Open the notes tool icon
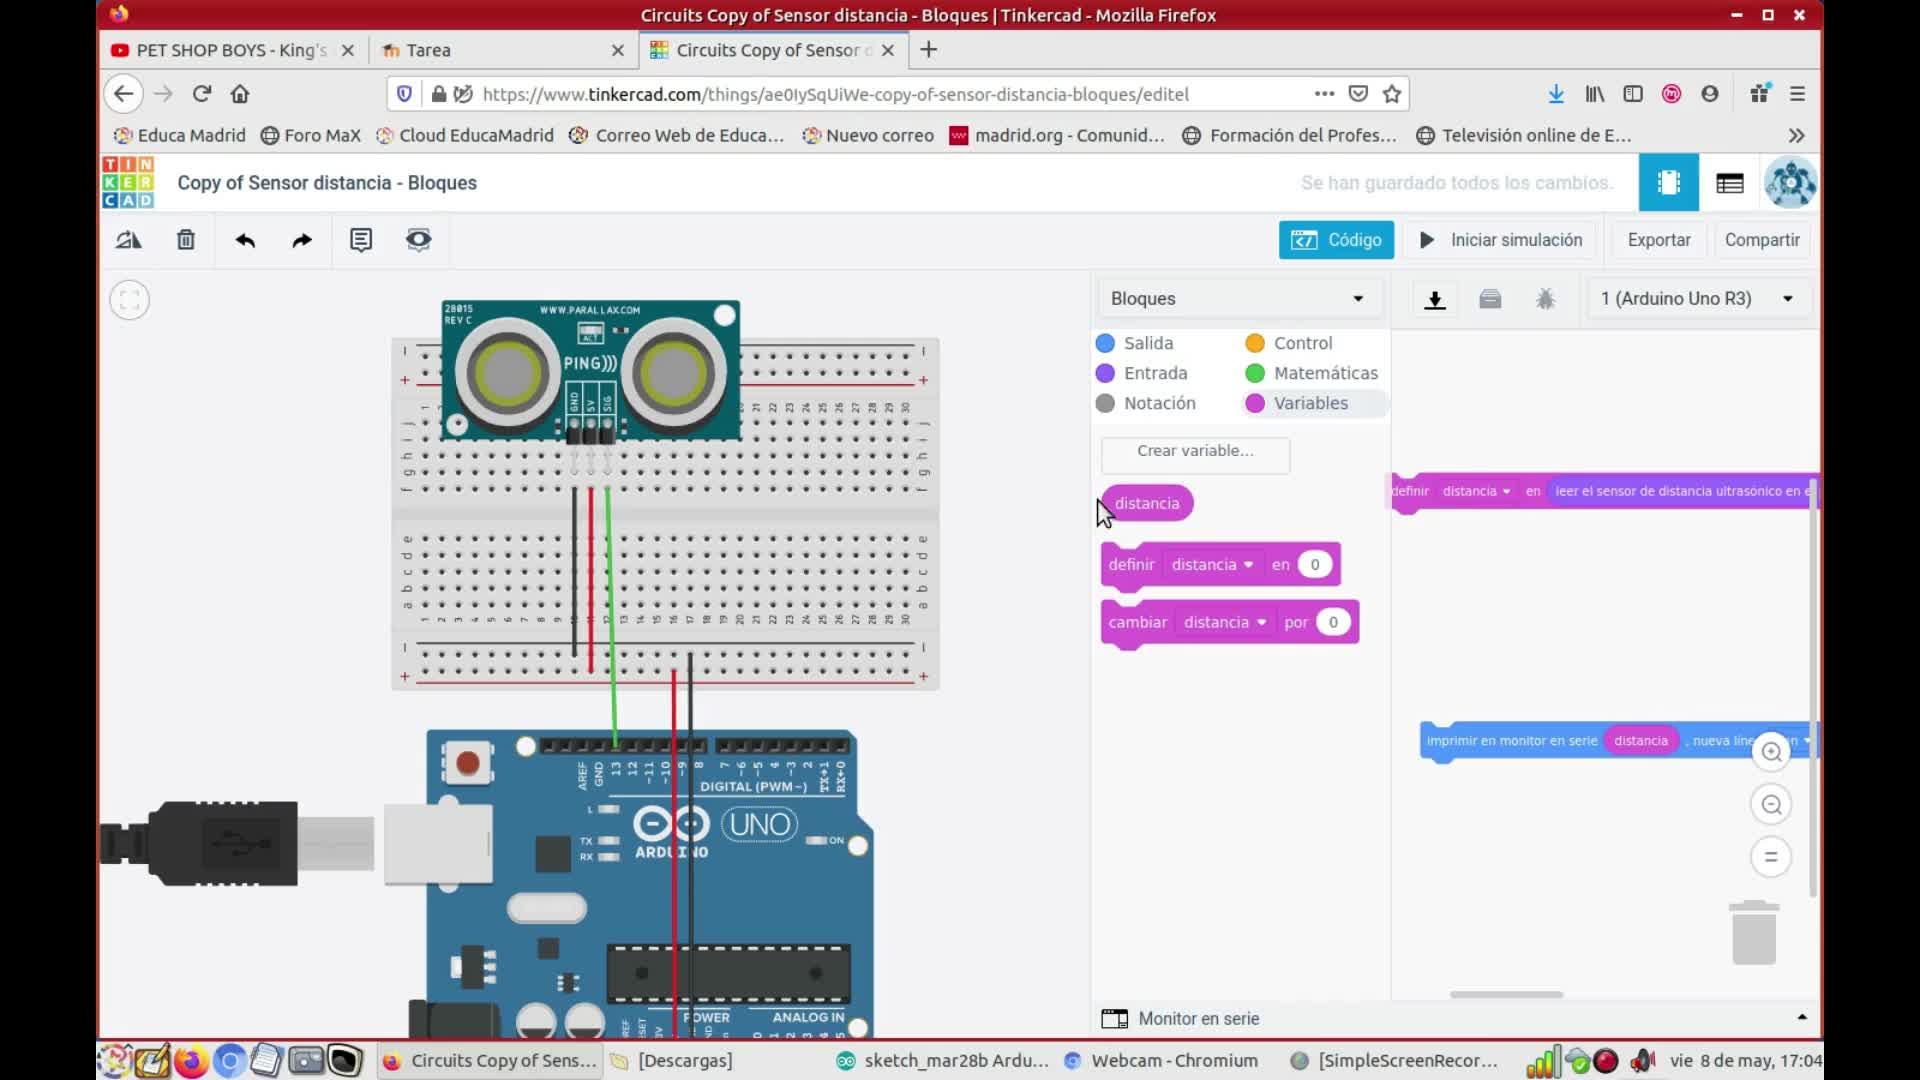The image size is (1920, 1080). tap(361, 240)
